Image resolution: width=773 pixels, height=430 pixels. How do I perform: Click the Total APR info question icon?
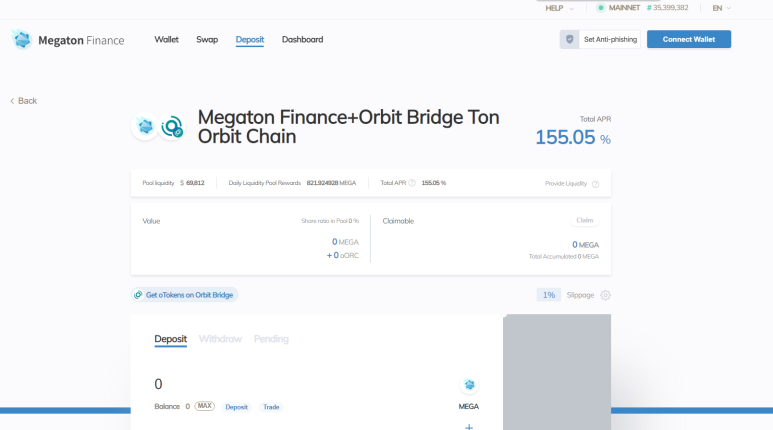pos(412,183)
